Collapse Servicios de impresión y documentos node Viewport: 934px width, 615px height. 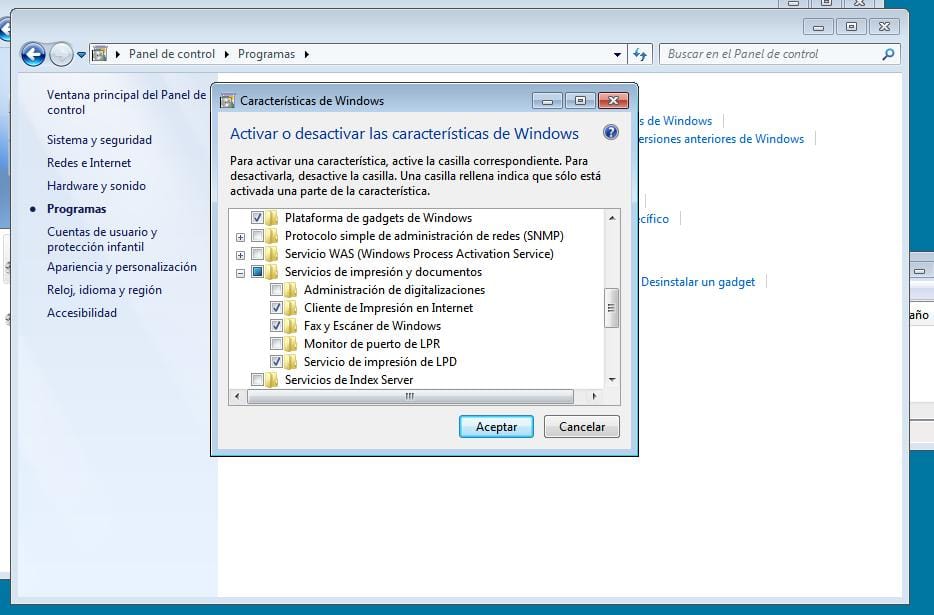point(240,272)
